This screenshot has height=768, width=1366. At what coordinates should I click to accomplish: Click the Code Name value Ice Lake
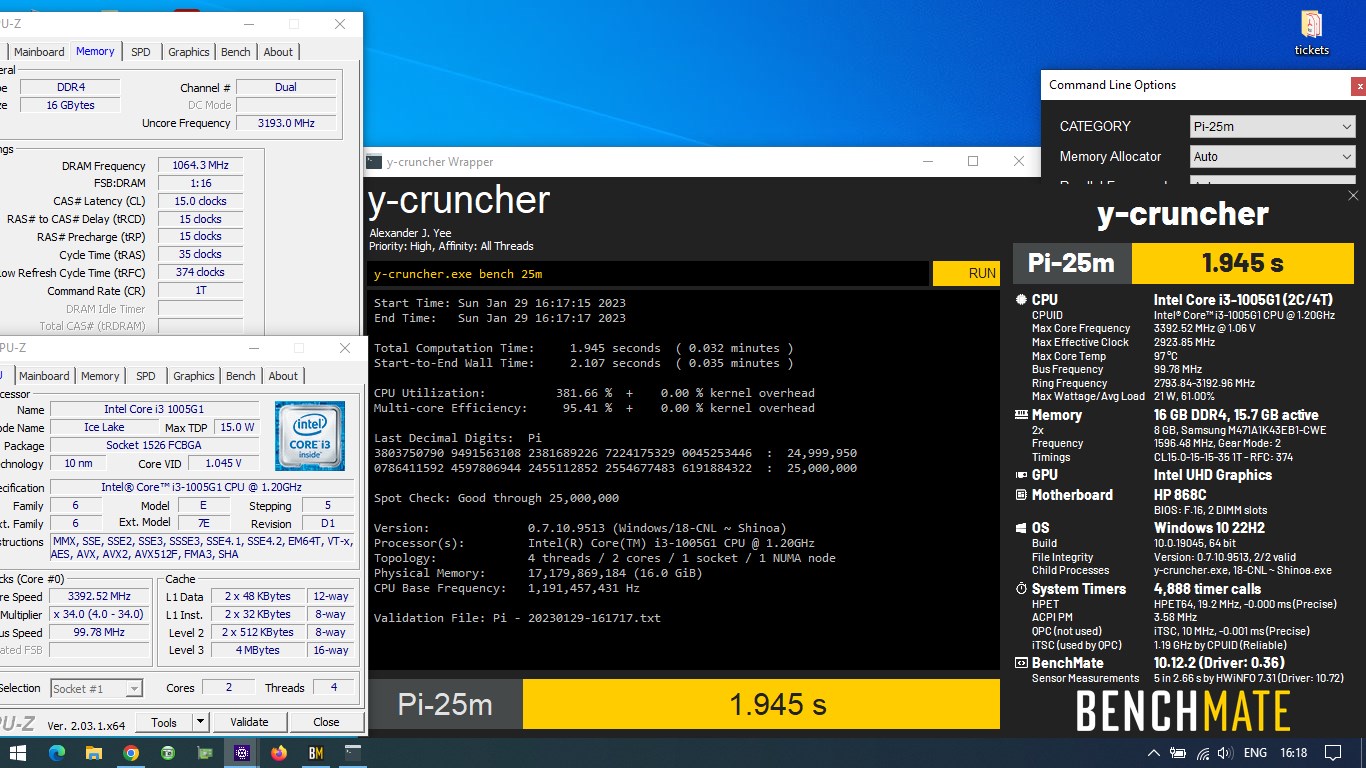point(104,428)
